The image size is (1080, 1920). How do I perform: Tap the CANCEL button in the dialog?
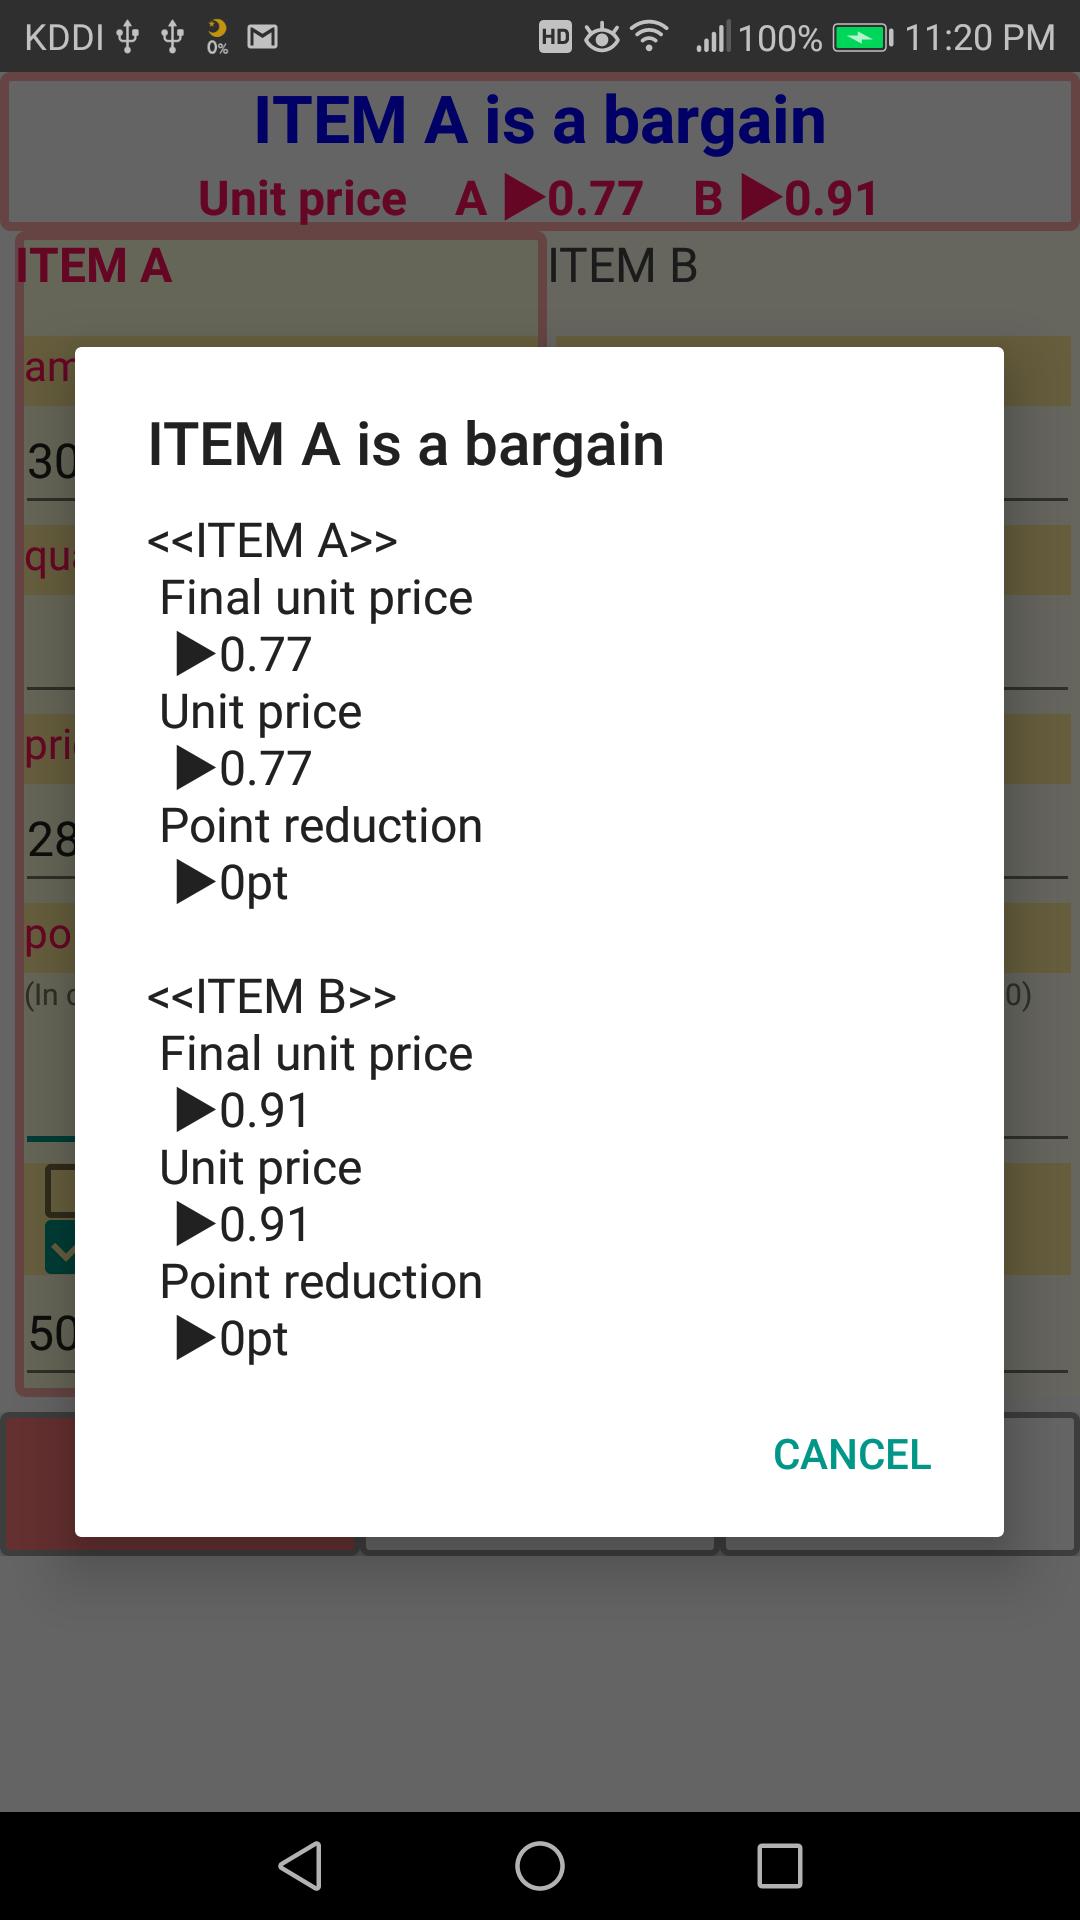coord(851,1455)
